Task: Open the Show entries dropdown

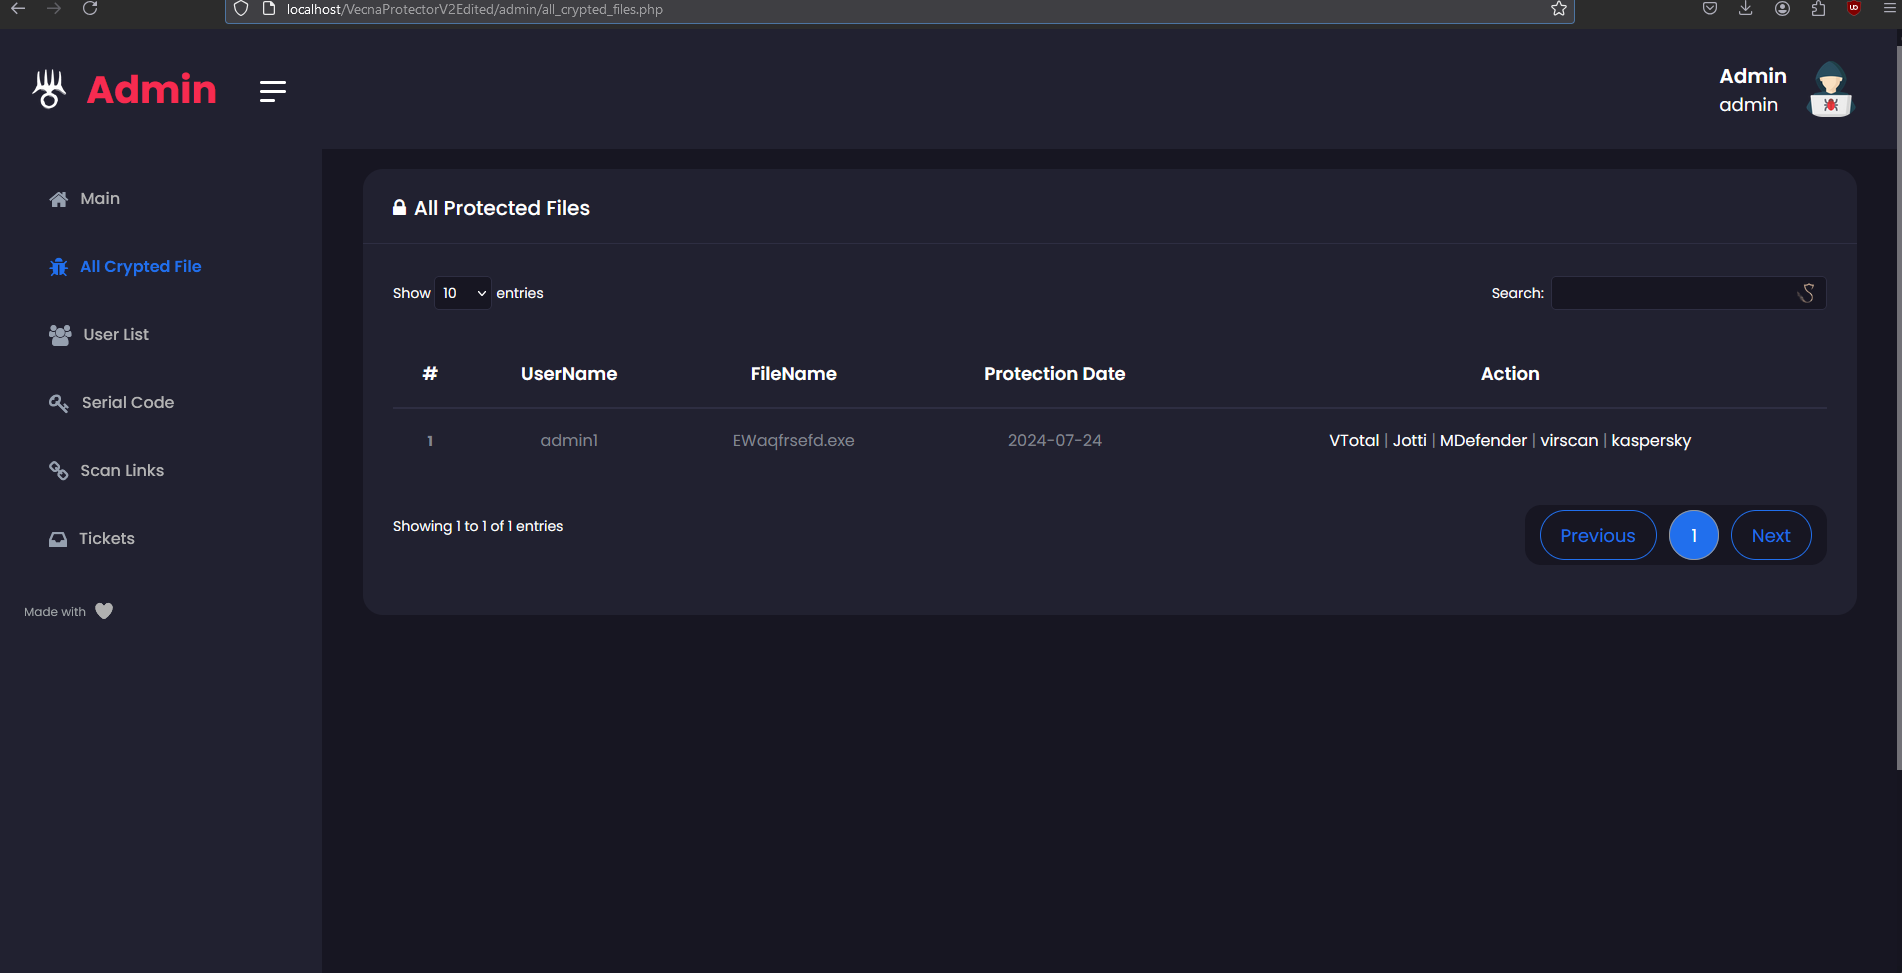Action: click(x=463, y=293)
